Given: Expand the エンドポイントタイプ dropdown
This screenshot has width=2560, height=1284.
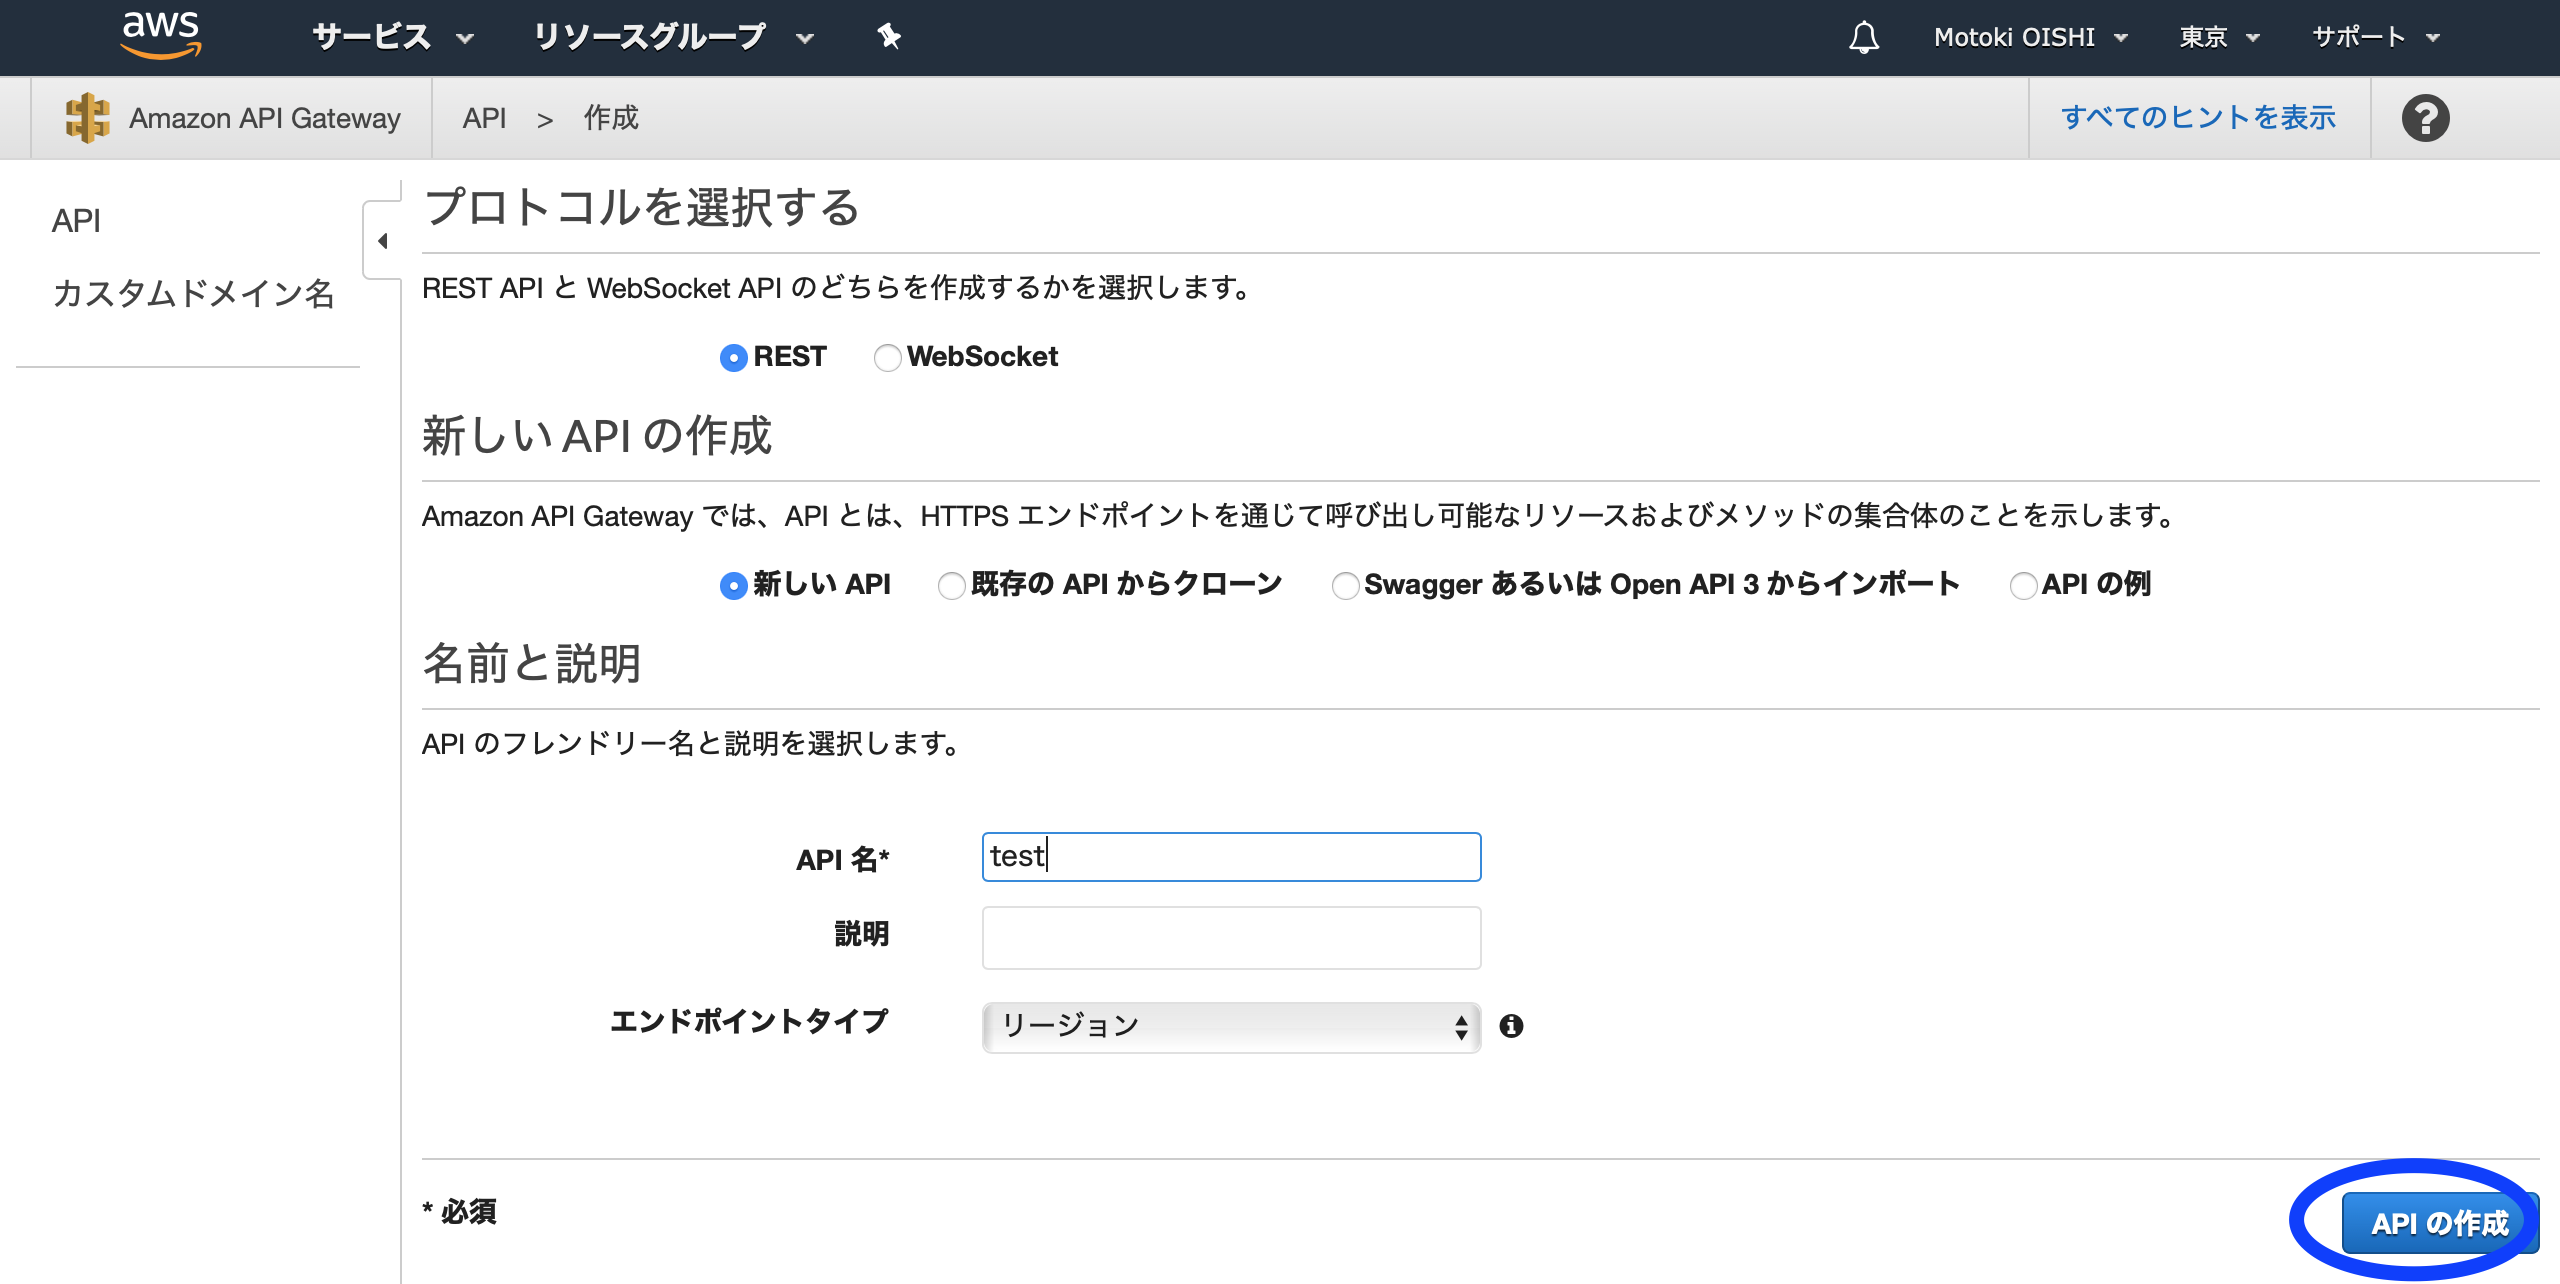Looking at the screenshot, I should tap(1228, 1027).
